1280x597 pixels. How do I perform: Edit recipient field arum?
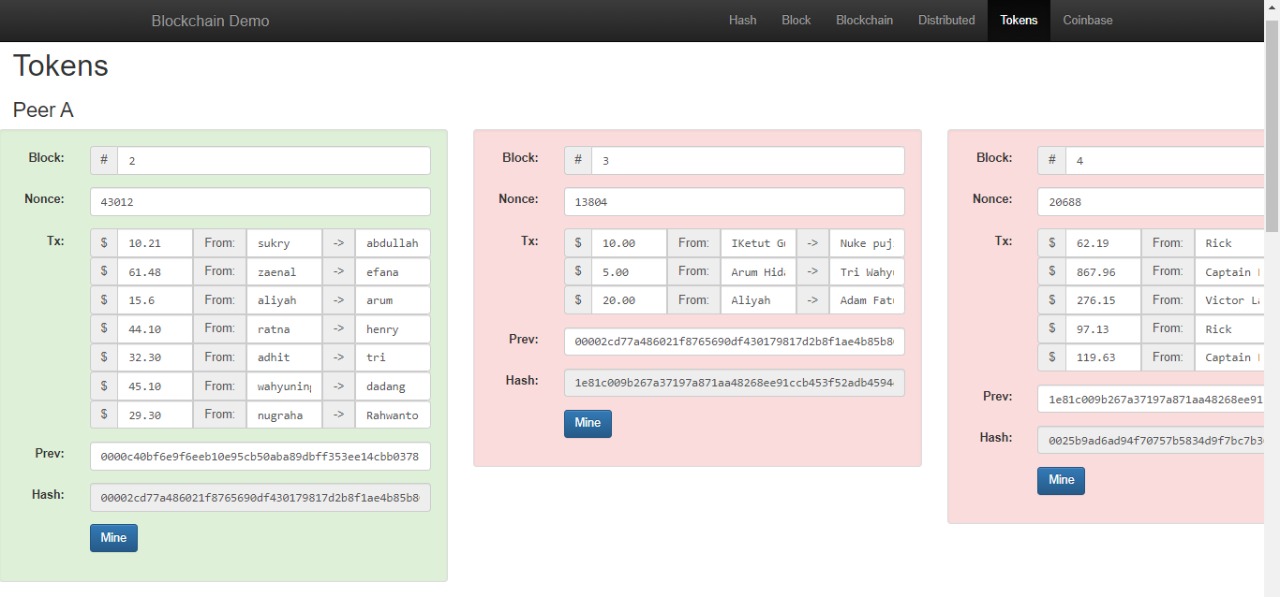[393, 300]
